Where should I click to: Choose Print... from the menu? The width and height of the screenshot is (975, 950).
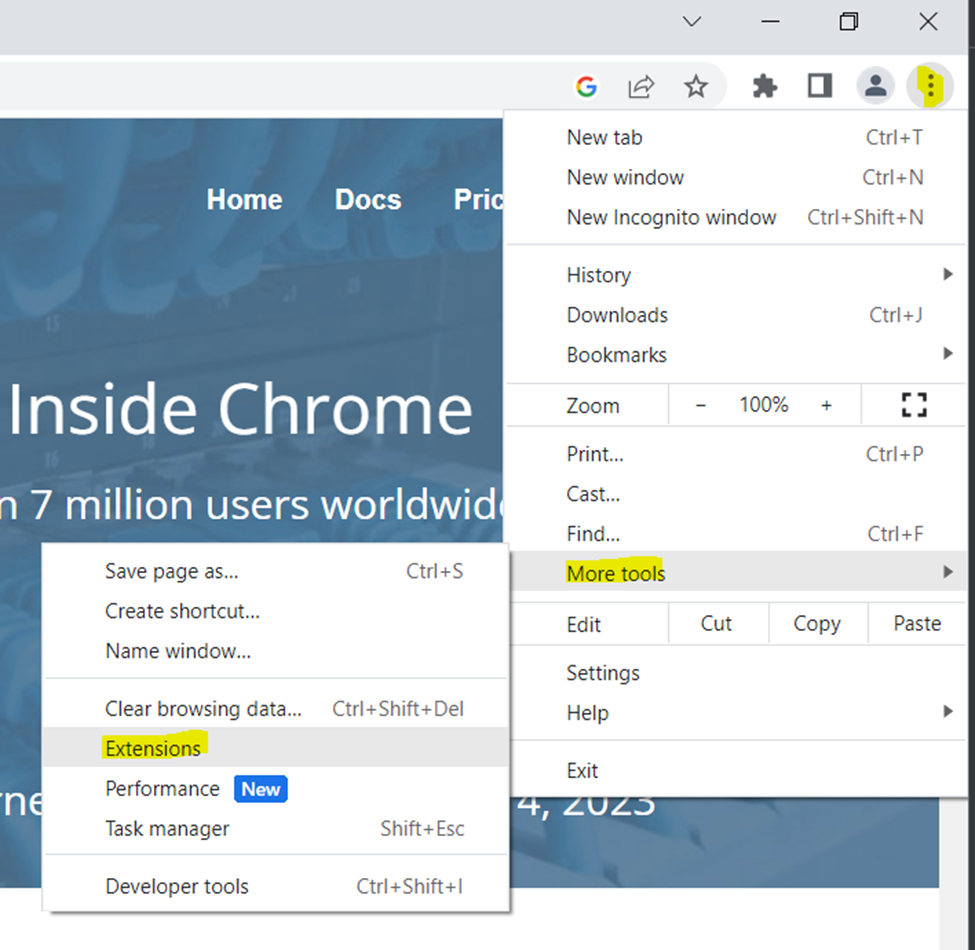click(736, 454)
